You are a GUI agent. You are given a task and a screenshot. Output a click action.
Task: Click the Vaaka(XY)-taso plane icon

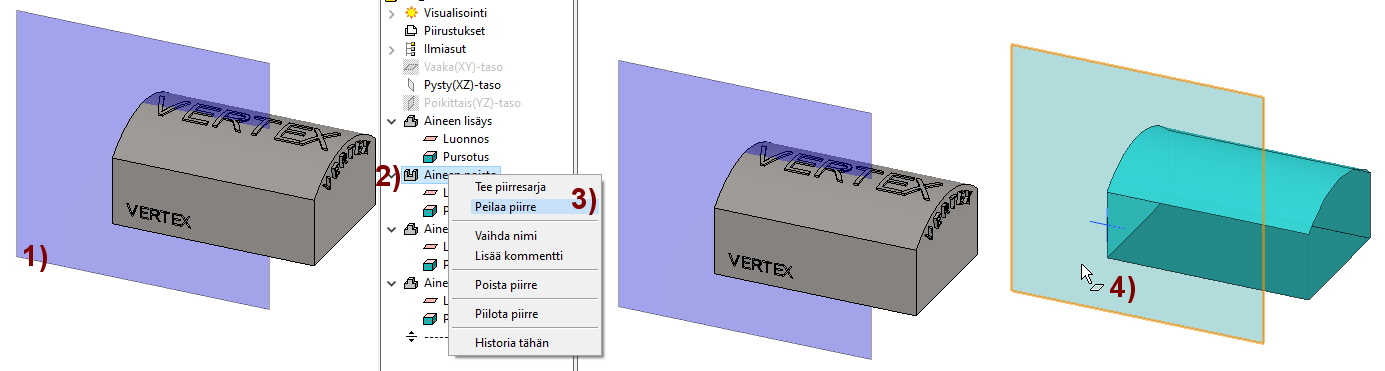coord(410,67)
